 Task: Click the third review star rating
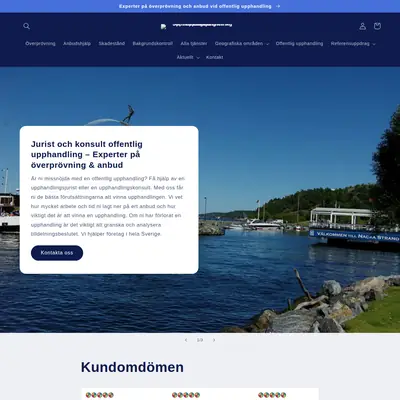click(272, 395)
